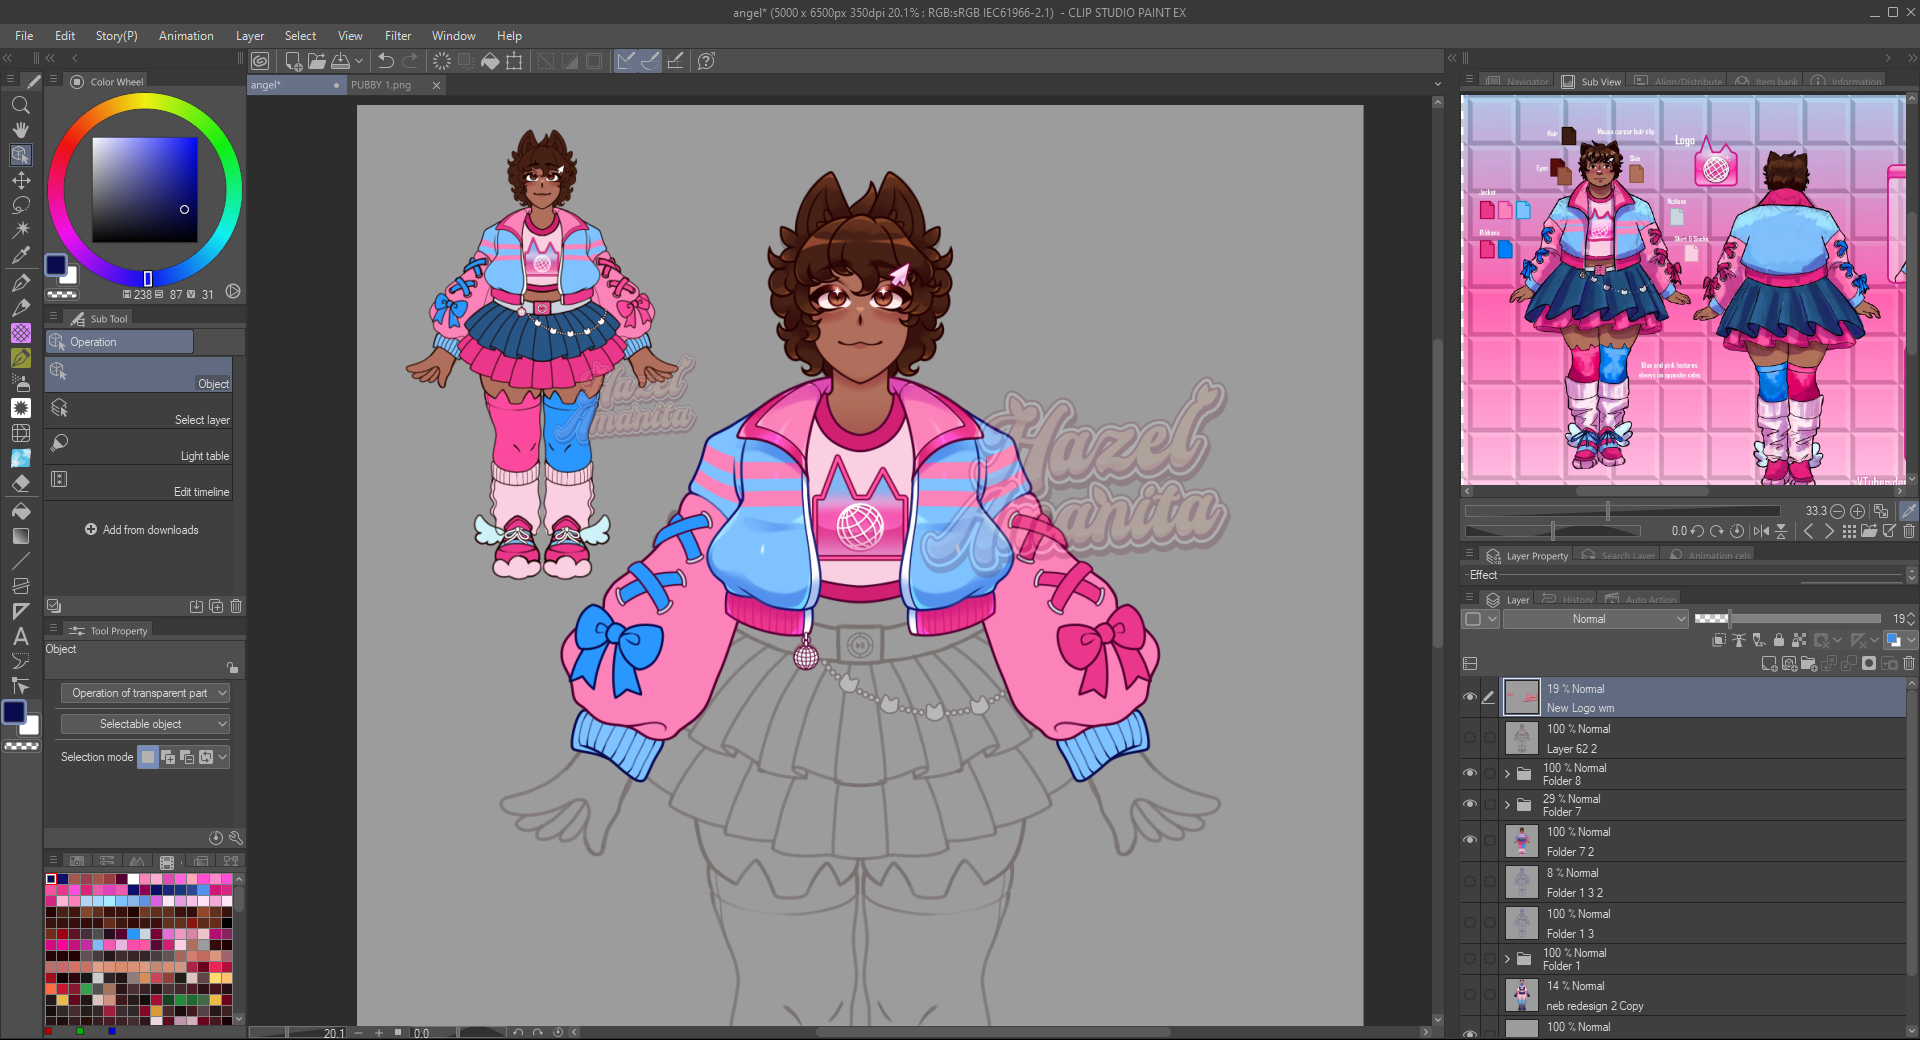Viewport: 1920px width, 1040px height.
Task: Hide the New Logo wm layer
Action: click(x=1469, y=697)
